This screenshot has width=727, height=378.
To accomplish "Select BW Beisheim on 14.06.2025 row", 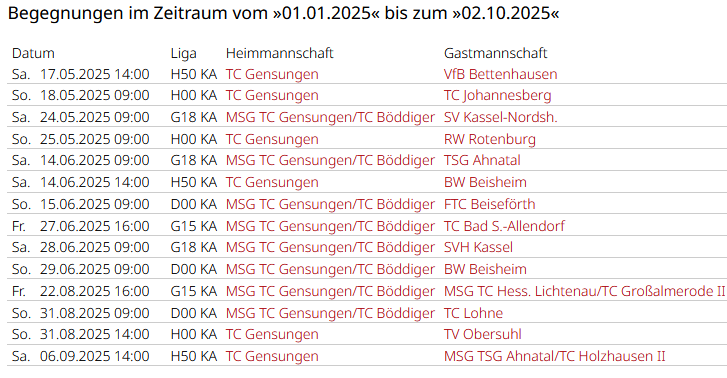I will [x=485, y=182].
